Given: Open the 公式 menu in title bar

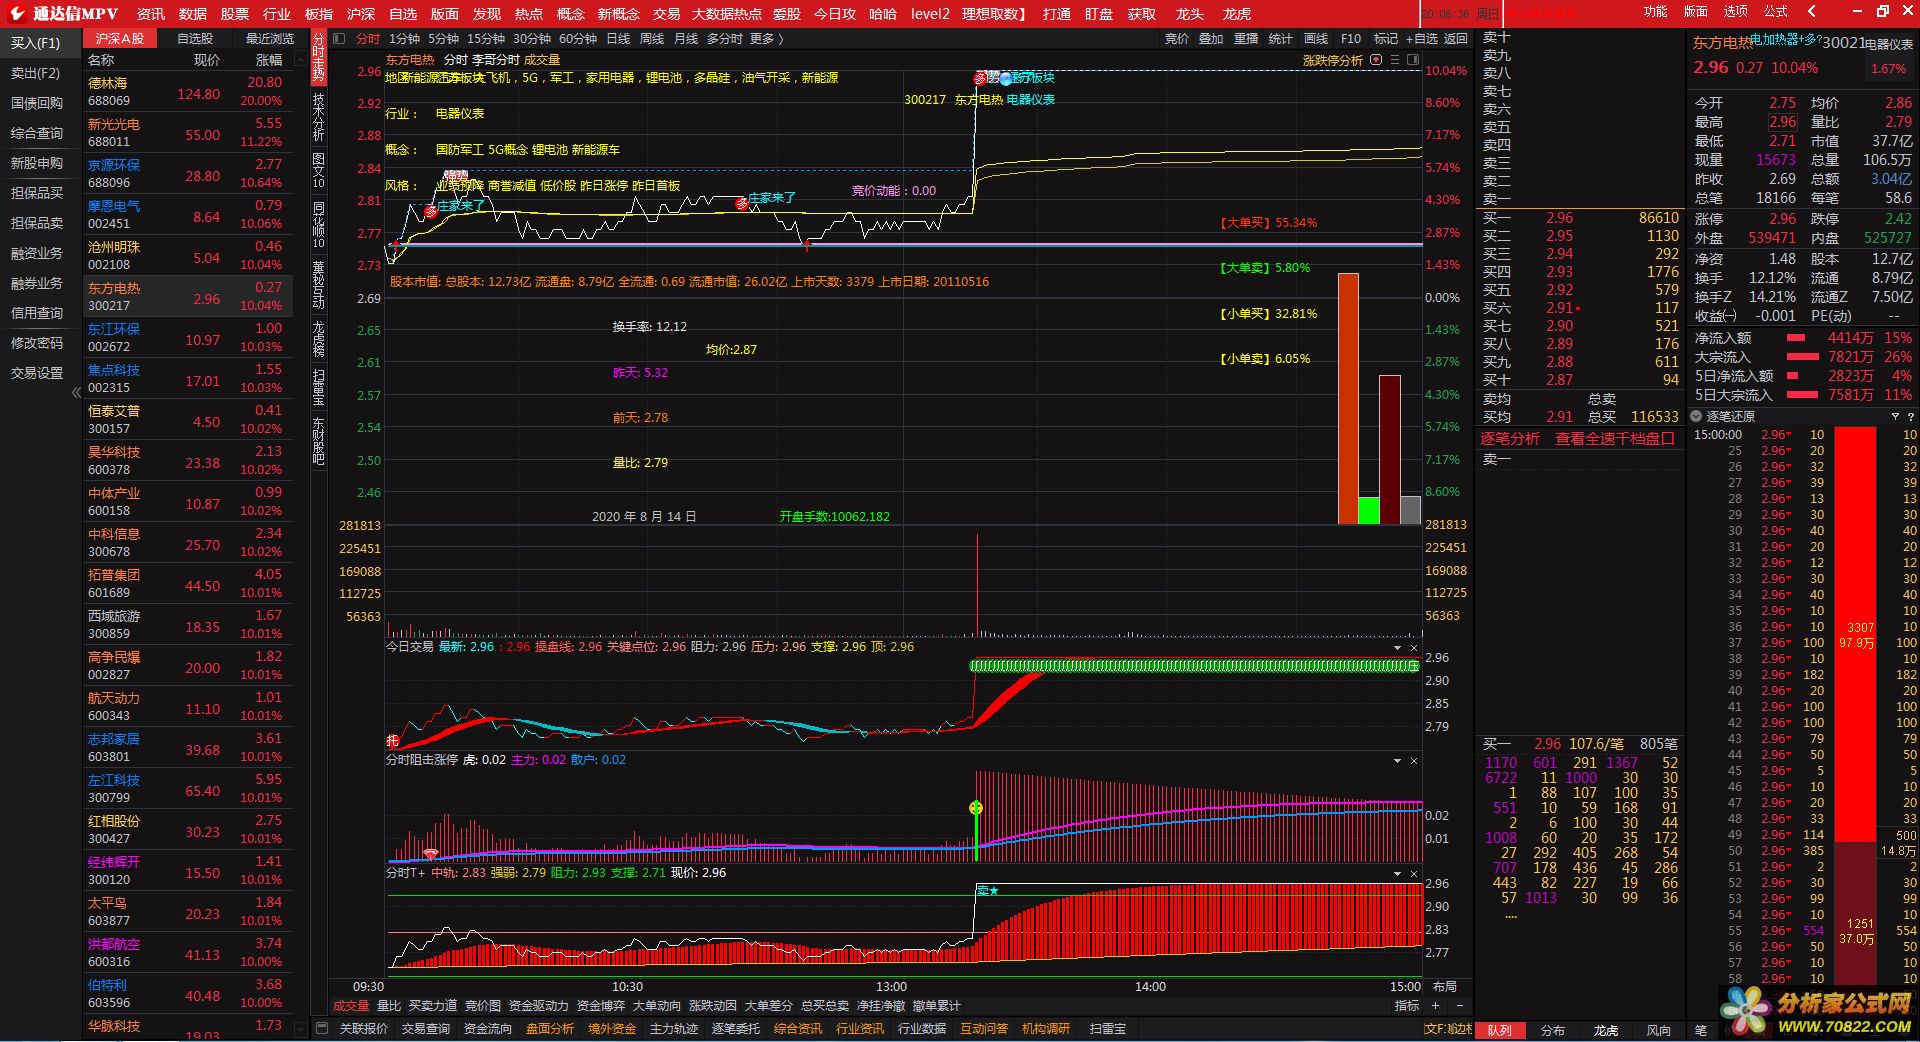Looking at the screenshot, I should [1775, 11].
